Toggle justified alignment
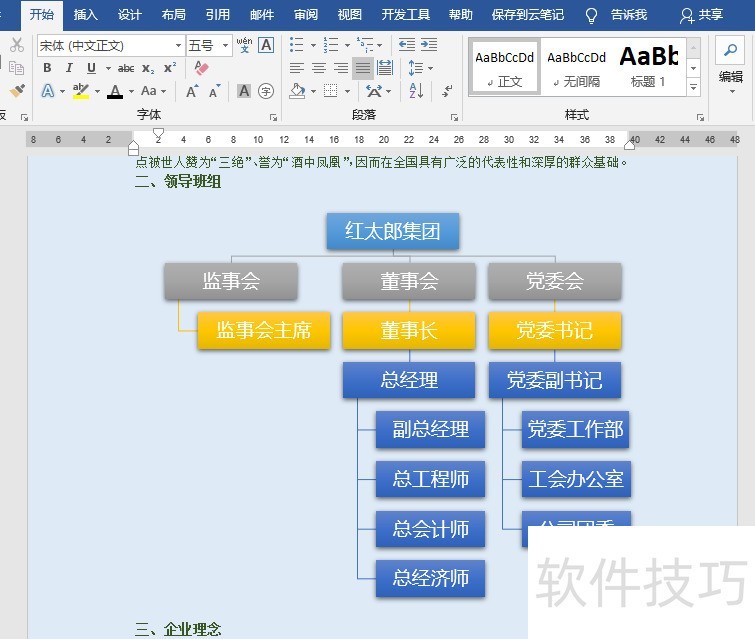 click(x=363, y=68)
